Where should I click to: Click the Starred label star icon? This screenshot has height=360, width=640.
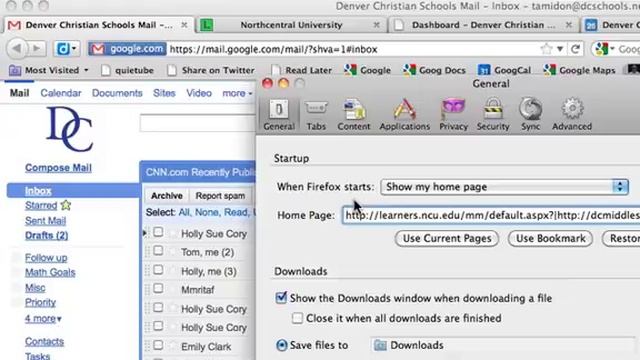click(x=66, y=205)
